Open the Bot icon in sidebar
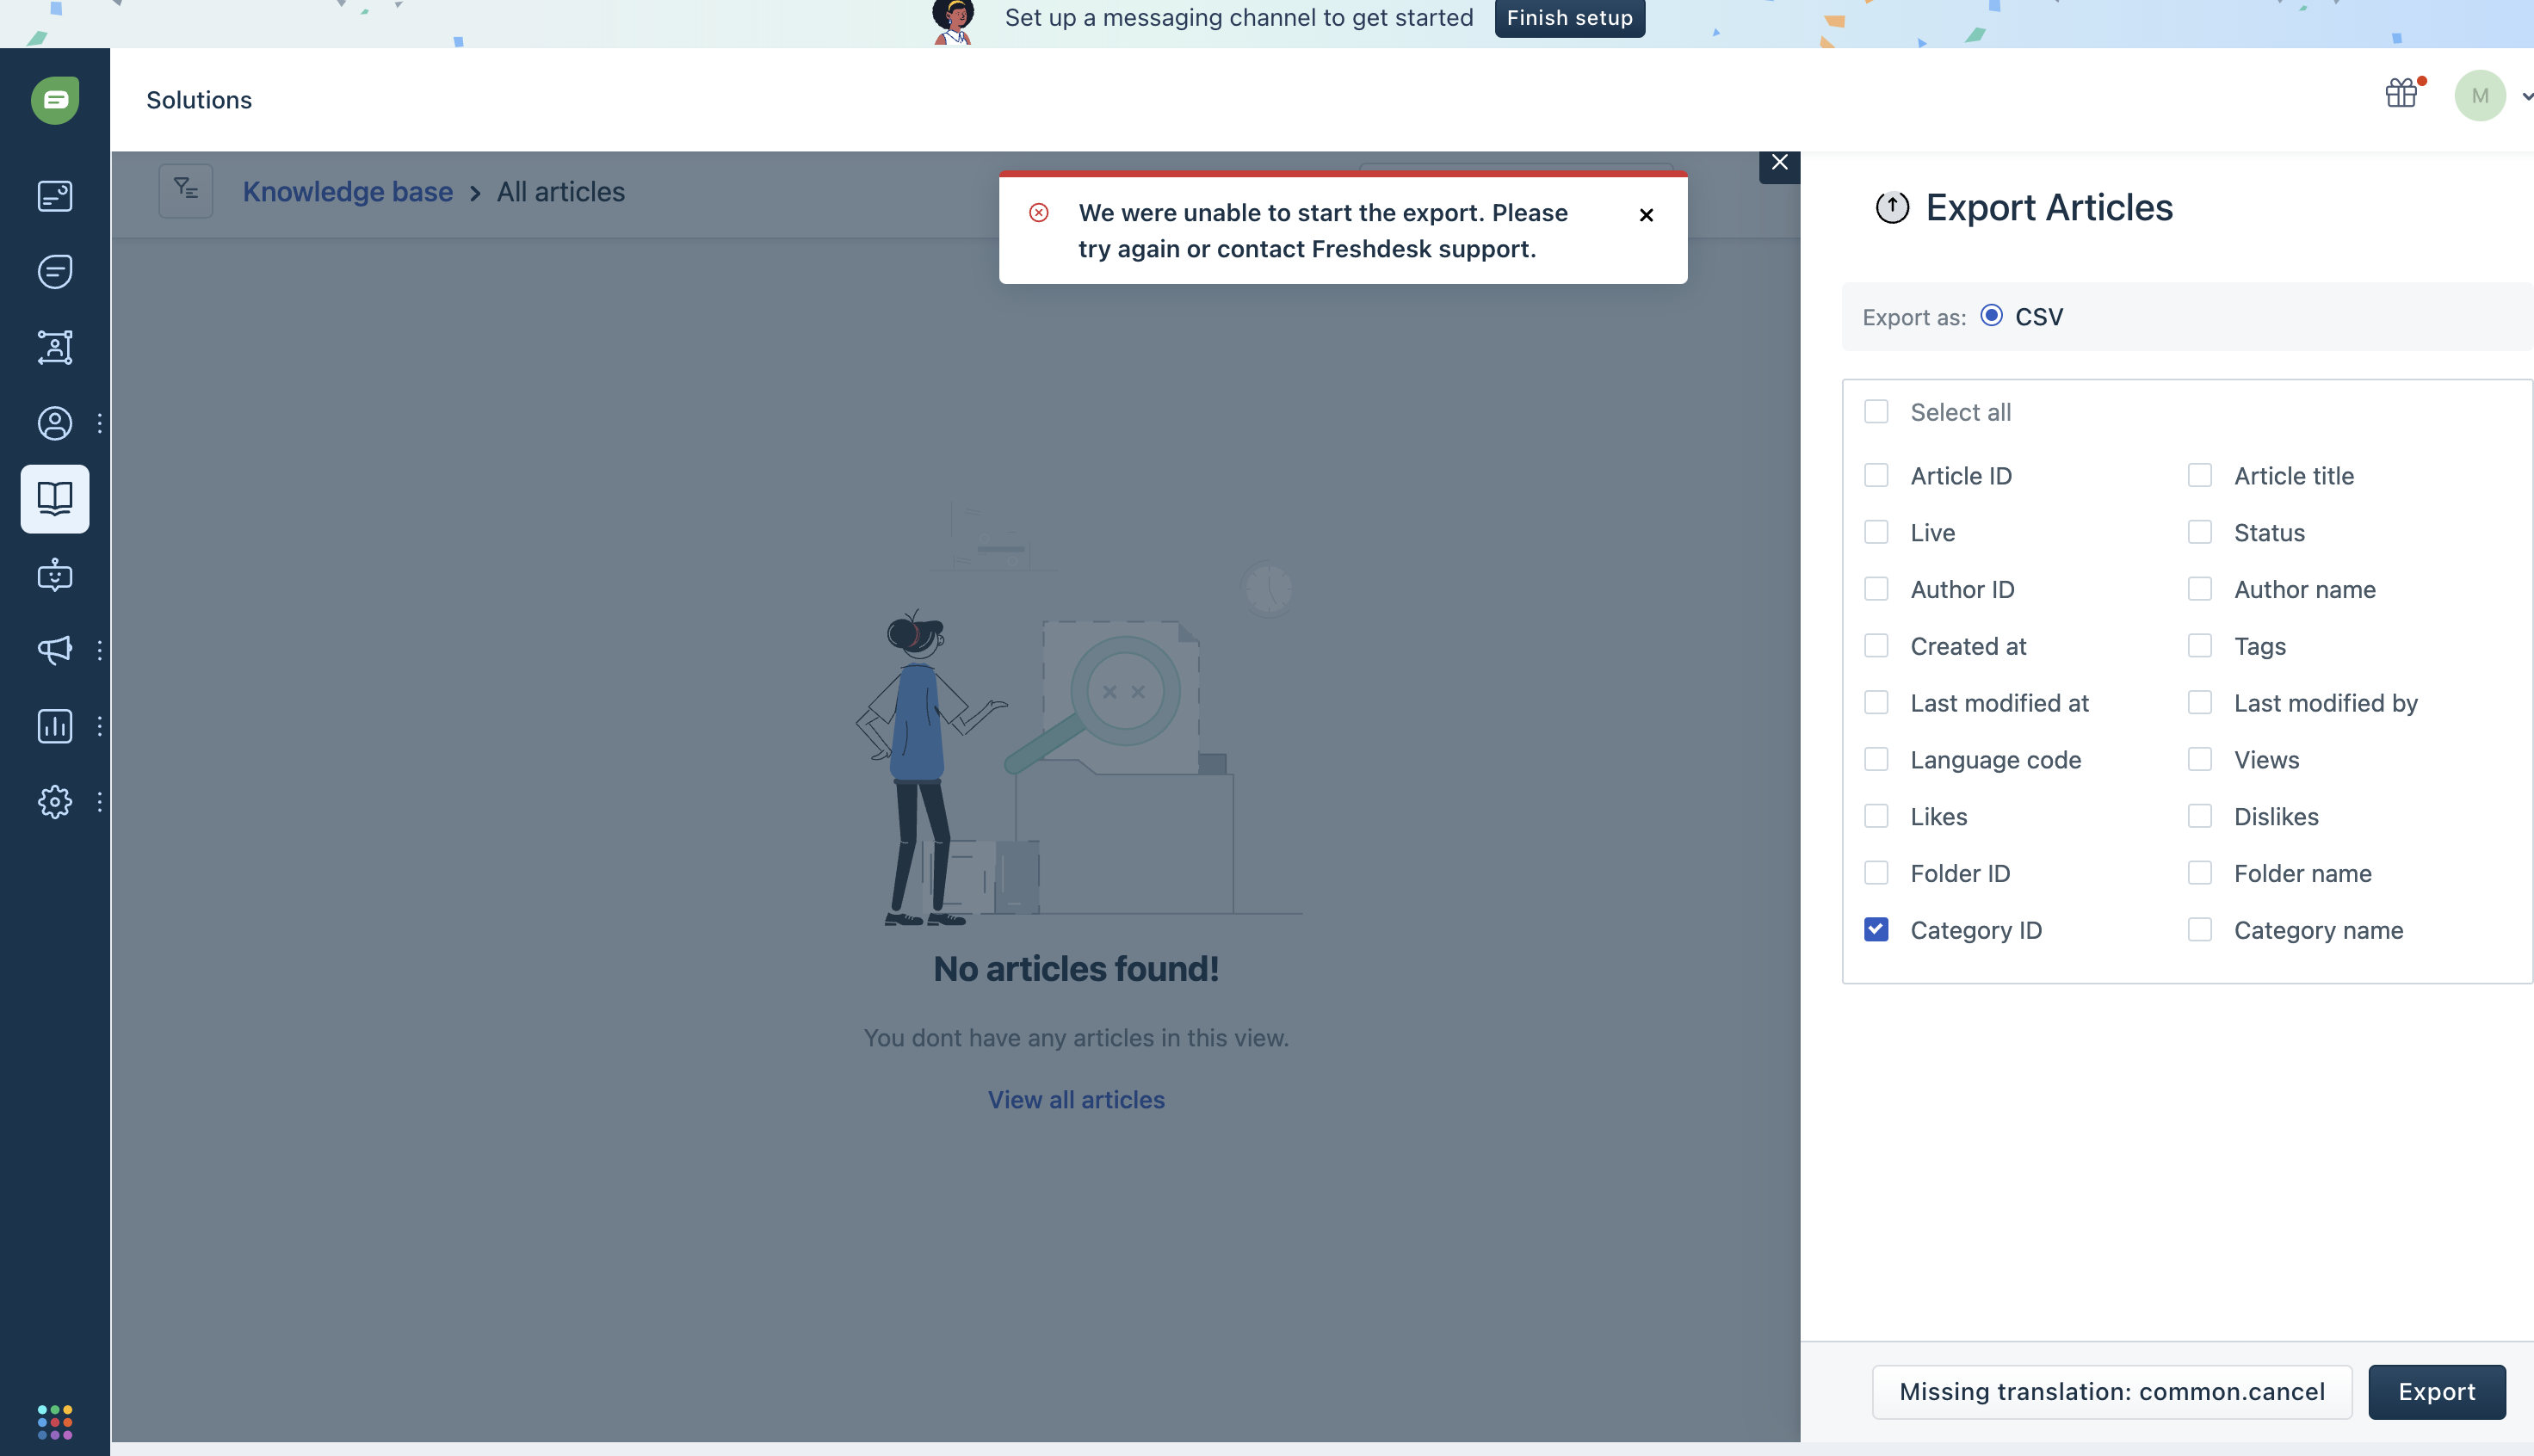This screenshot has width=2534, height=1456. point(55,575)
